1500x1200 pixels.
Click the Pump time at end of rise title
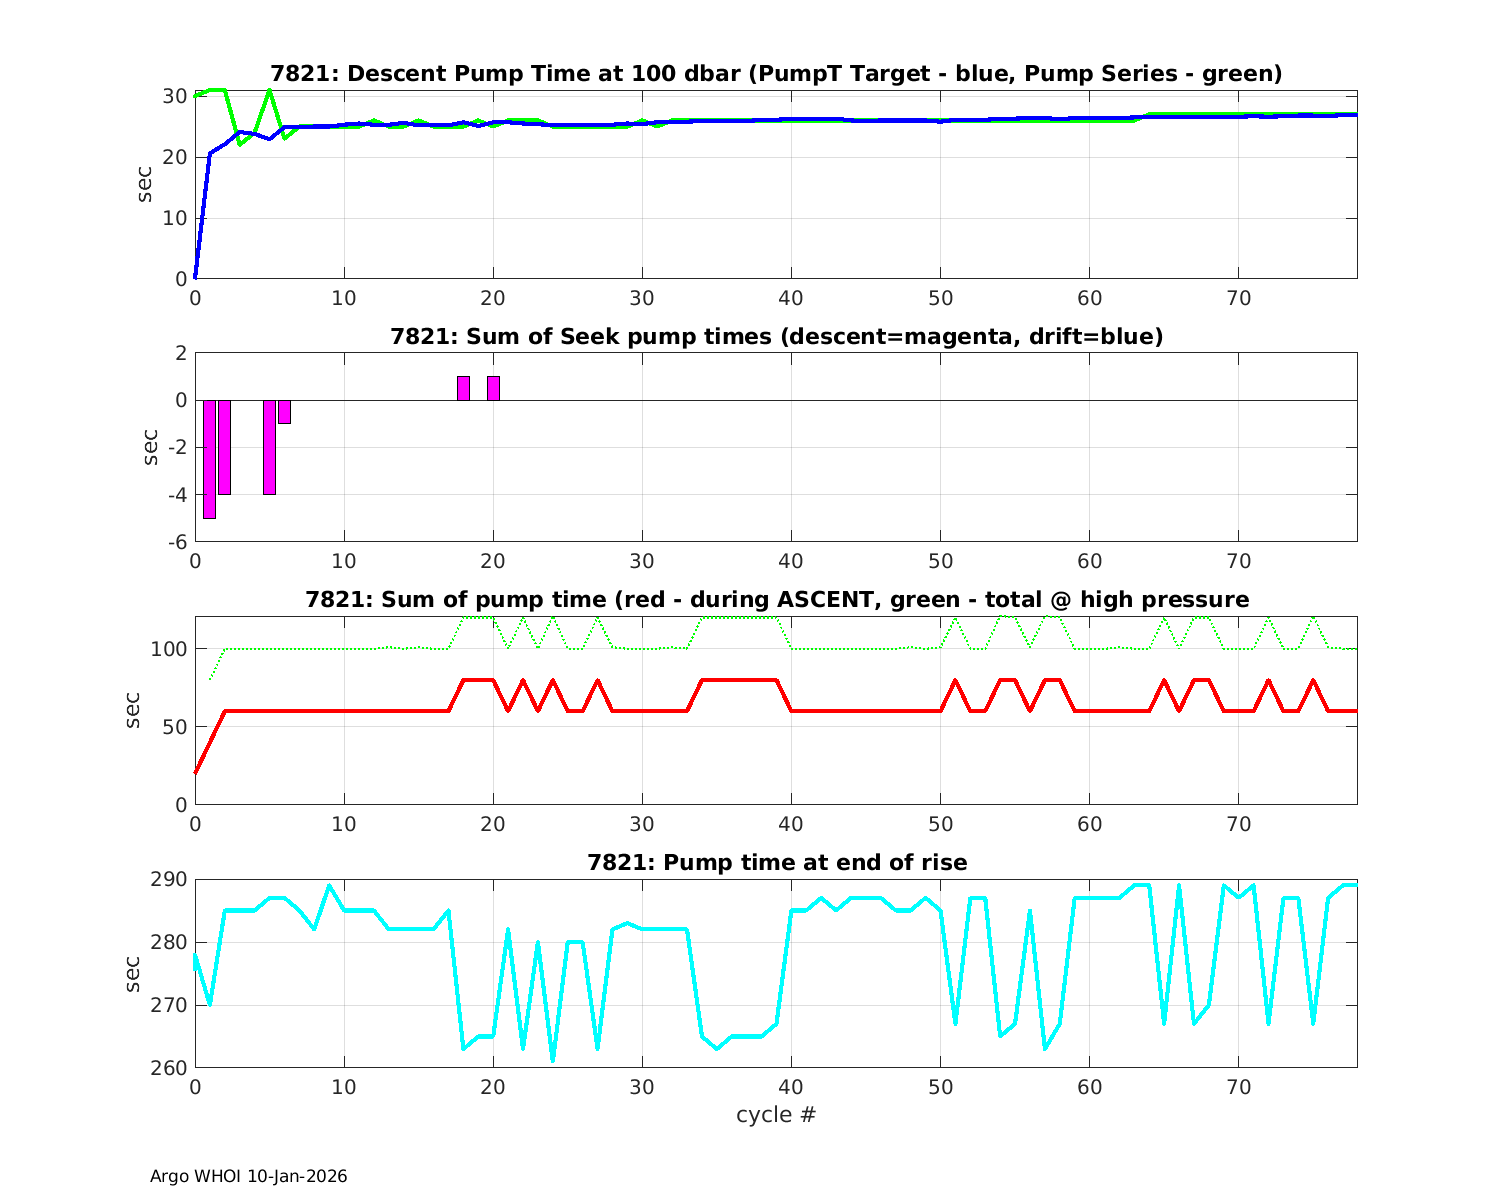[776, 862]
